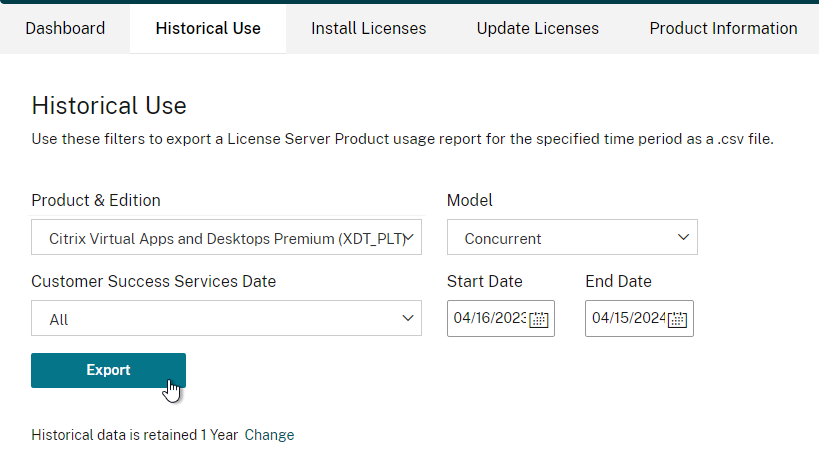
Task: Click the Product & Edition chevron arrow
Action: (x=409, y=238)
